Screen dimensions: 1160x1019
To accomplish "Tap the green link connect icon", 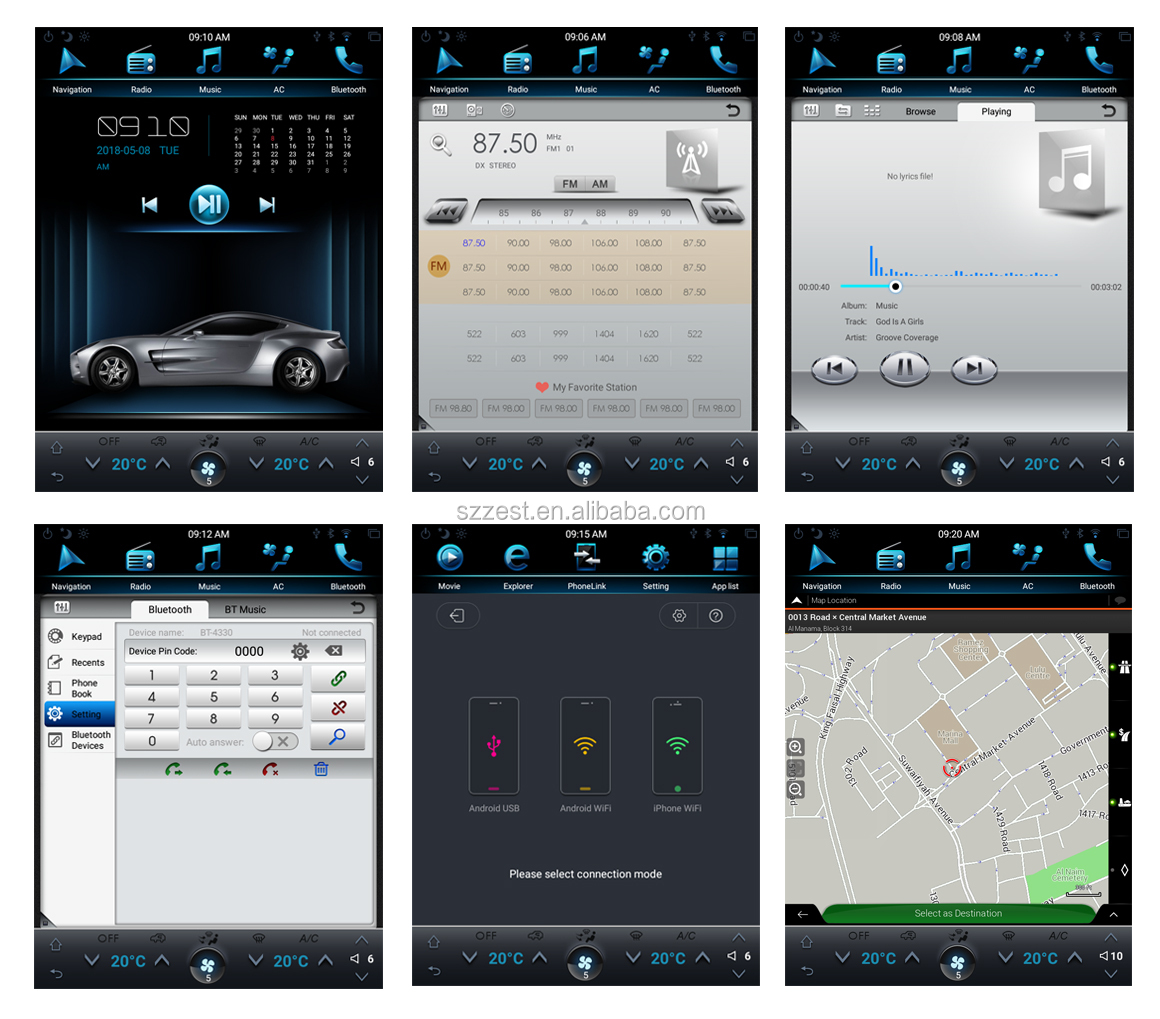I will (x=338, y=678).
